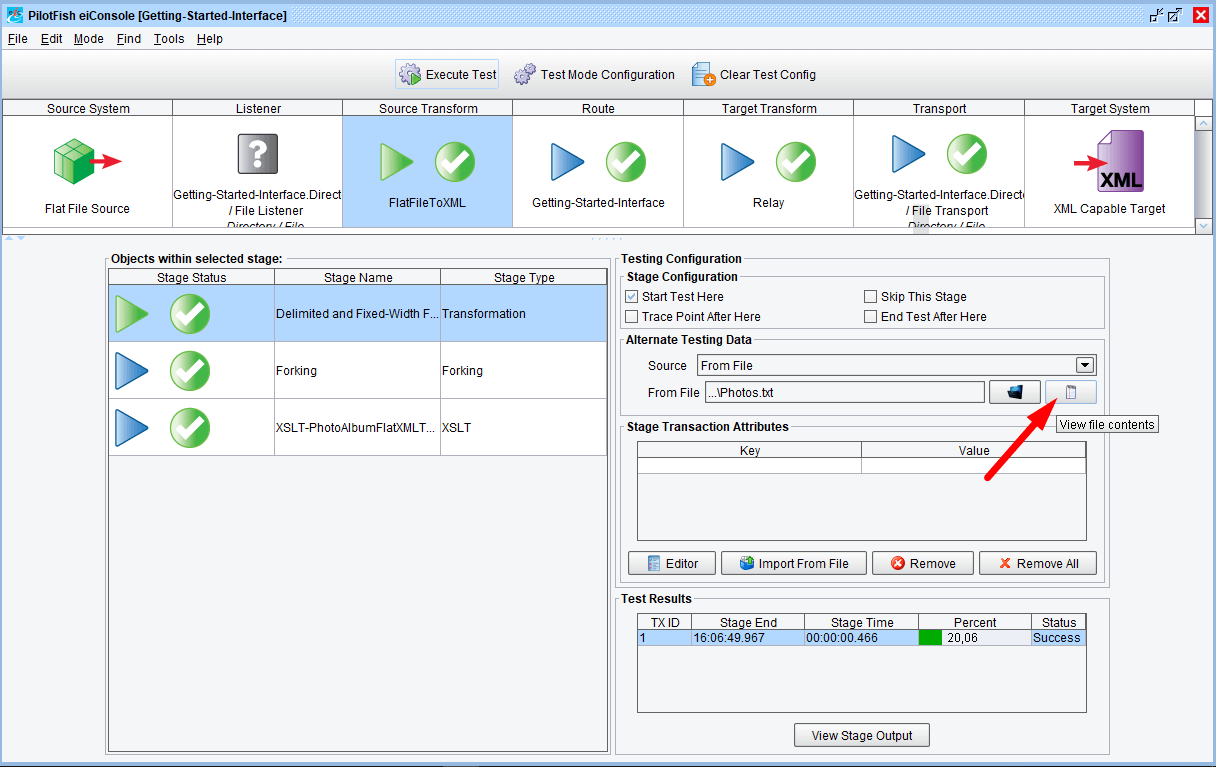
Task: Open the Edit menu
Action: tap(52, 39)
